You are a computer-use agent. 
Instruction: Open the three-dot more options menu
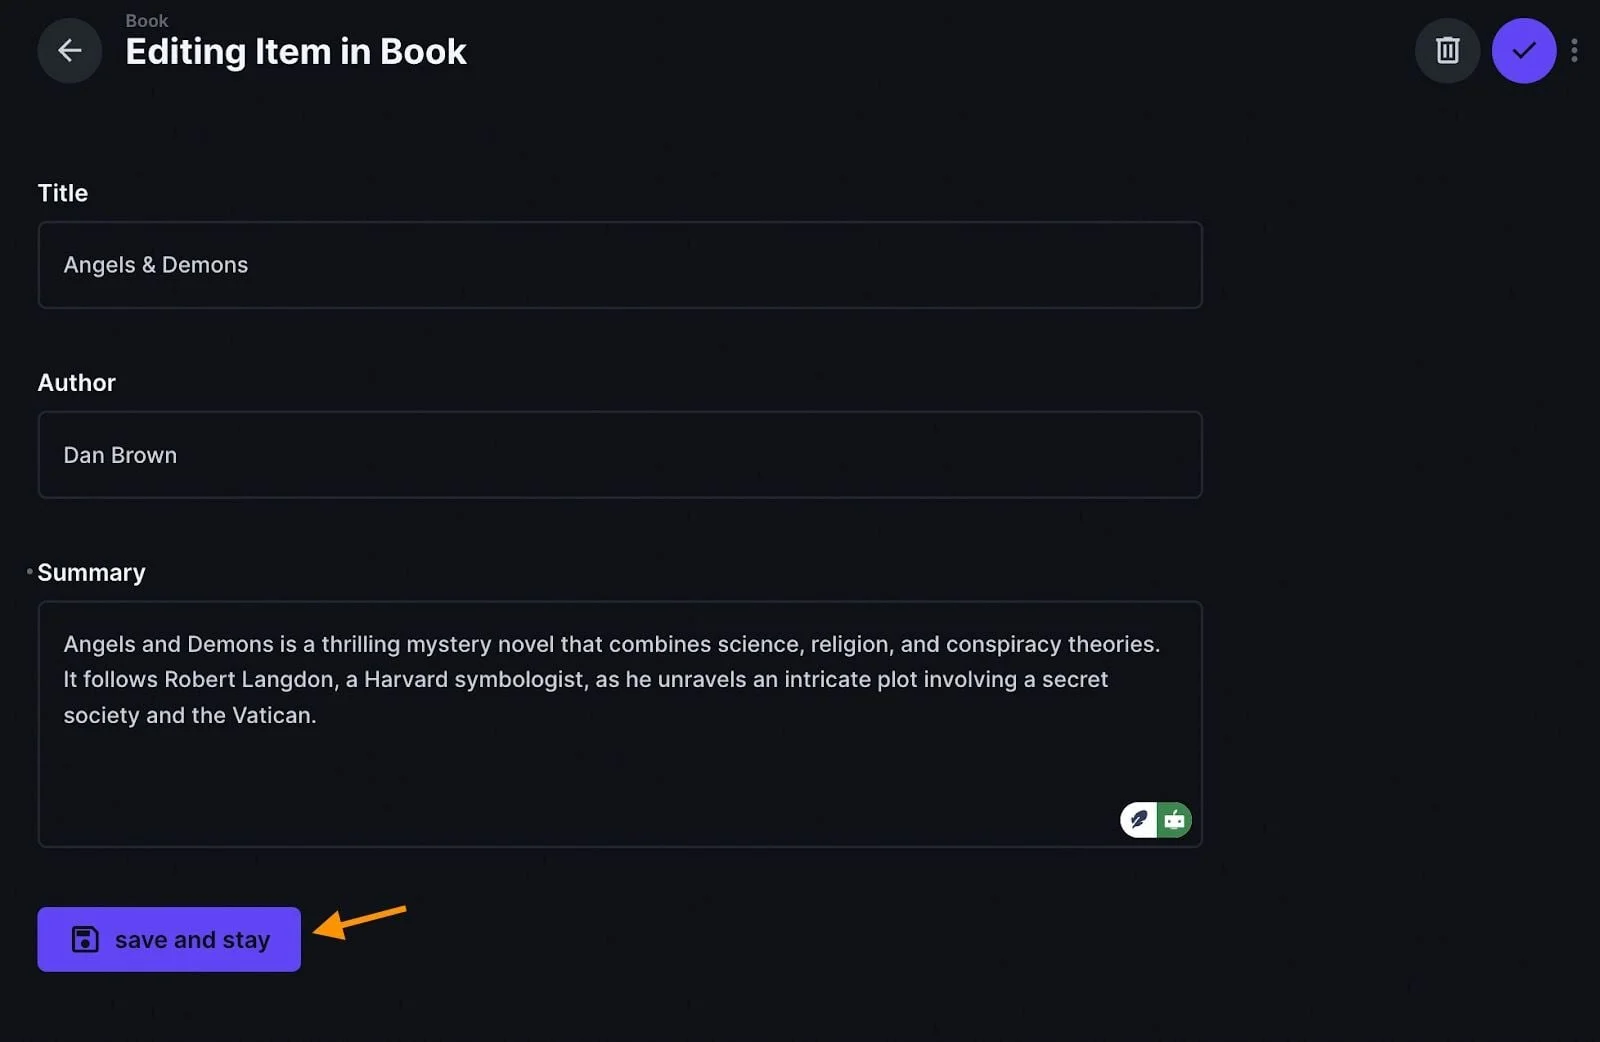click(x=1574, y=50)
